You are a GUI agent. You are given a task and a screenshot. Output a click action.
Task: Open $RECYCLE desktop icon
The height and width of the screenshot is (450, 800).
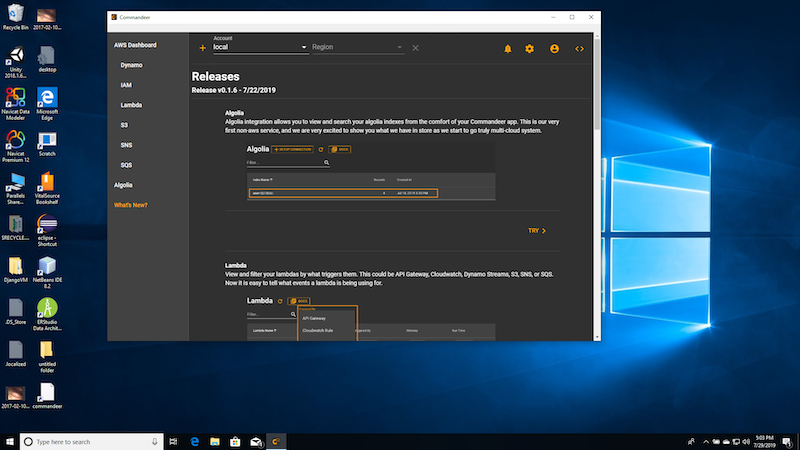click(x=15, y=228)
